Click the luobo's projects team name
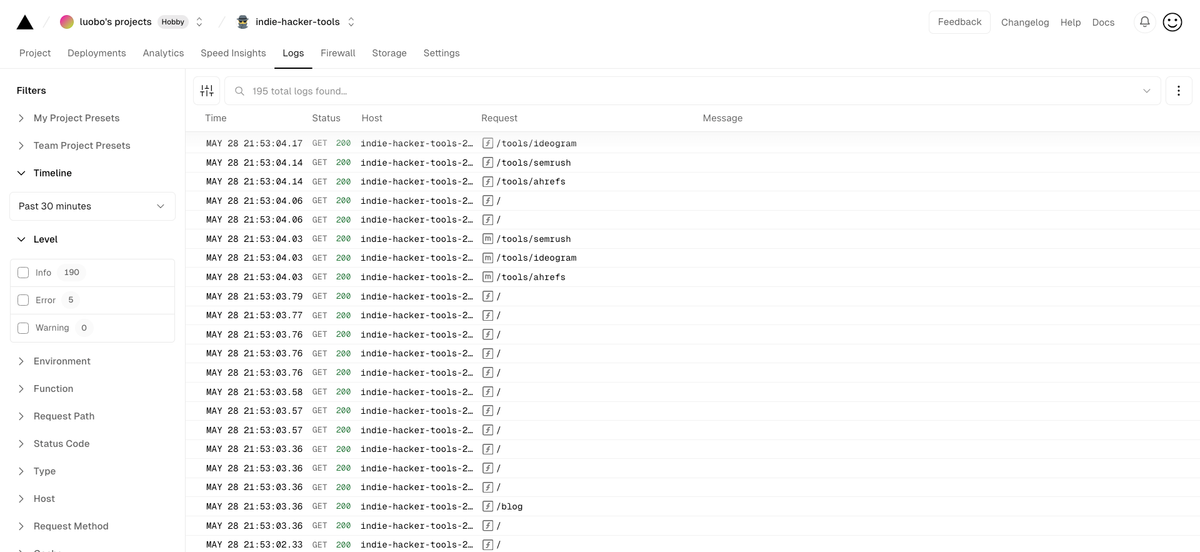1200x552 pixels. point(116,22)
